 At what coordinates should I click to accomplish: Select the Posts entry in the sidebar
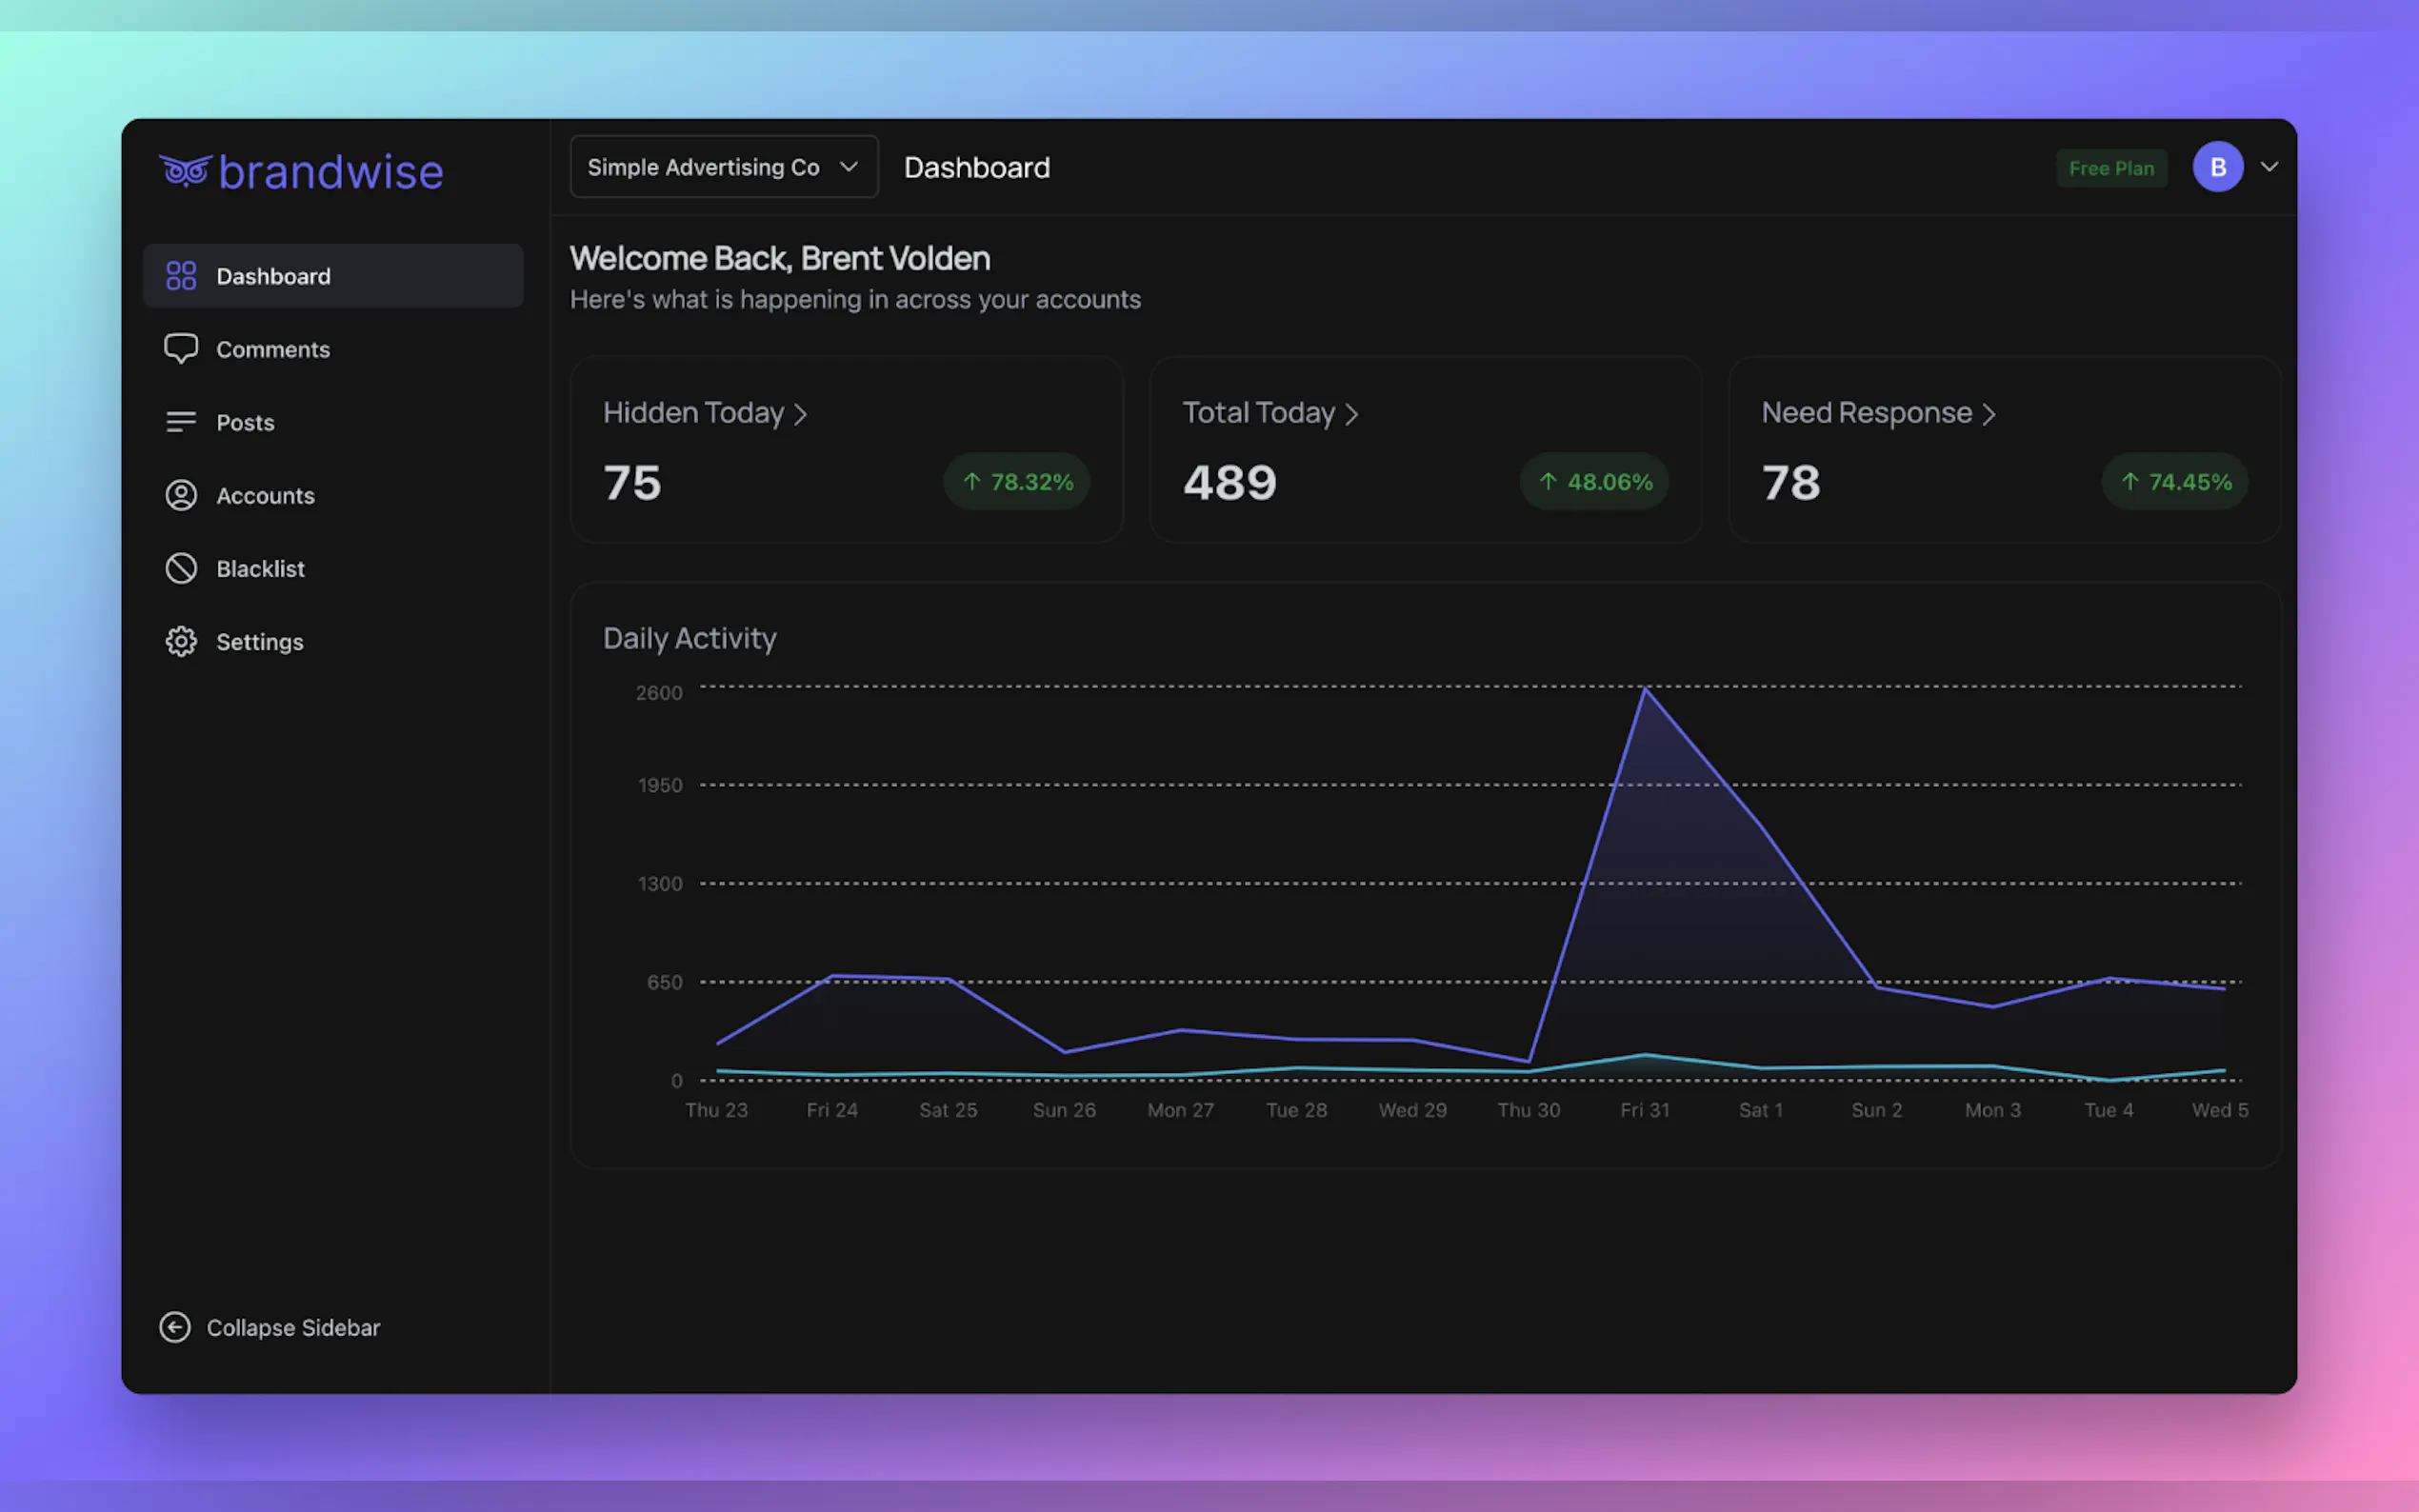point(245,421)
